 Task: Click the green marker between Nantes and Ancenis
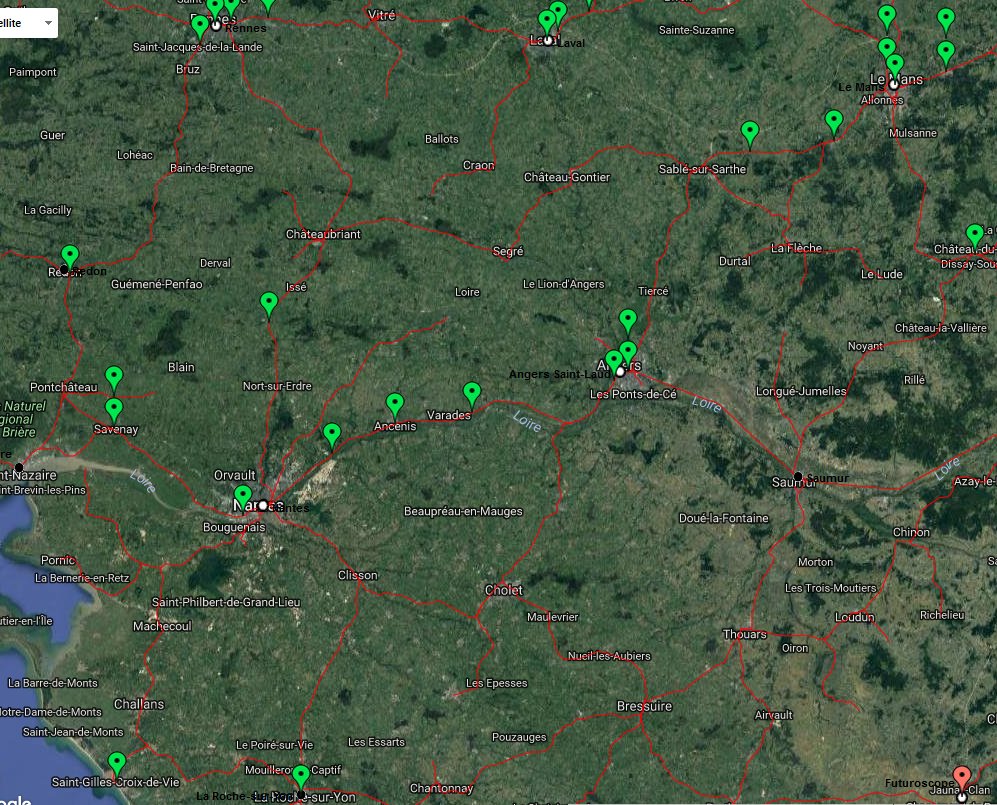pyautogui.click(x=332, y=436)
